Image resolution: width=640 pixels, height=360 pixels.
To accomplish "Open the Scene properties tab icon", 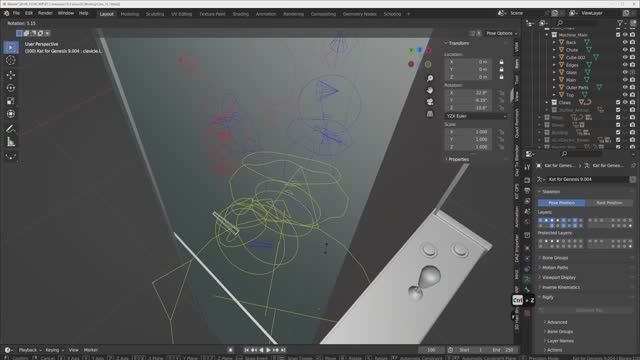I will (x=527, y=211).
